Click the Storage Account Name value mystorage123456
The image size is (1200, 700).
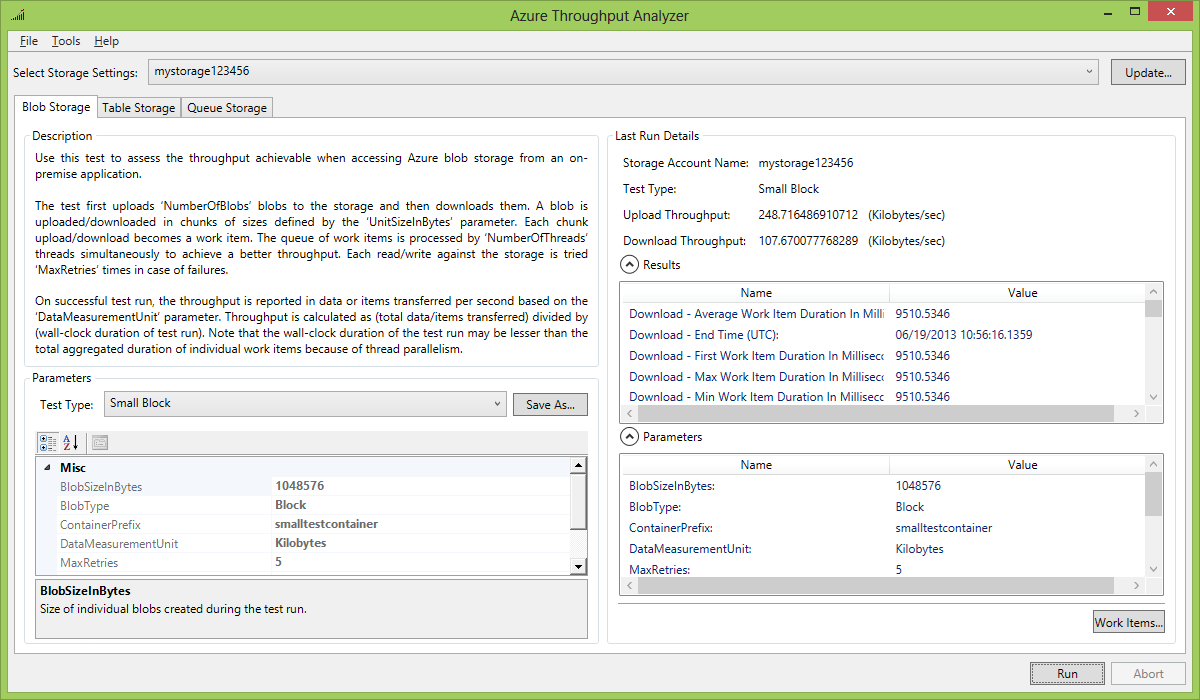pos(806,163)
